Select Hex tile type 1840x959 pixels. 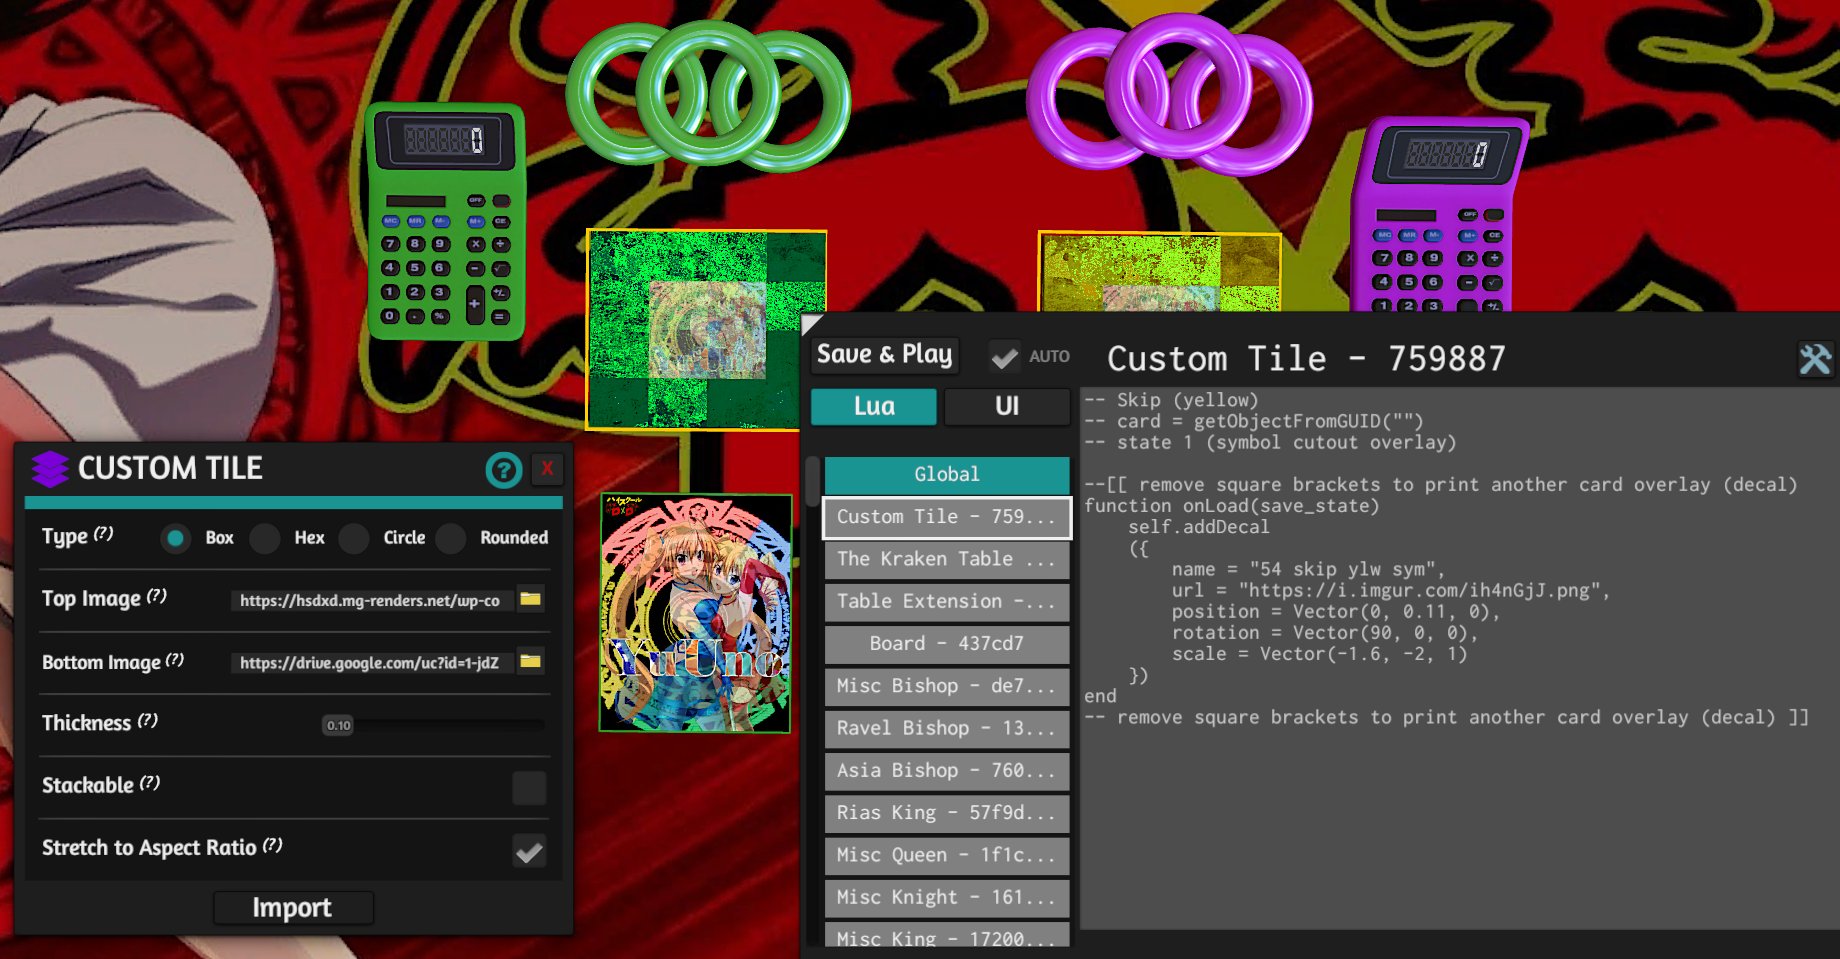coord(265,538)
